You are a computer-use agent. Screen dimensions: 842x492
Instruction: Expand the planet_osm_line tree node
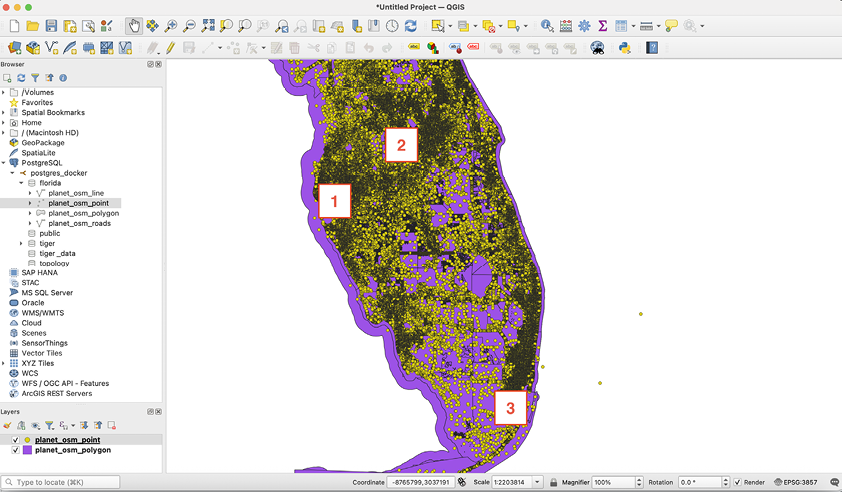pyautogui.click(x=30, y=193)
